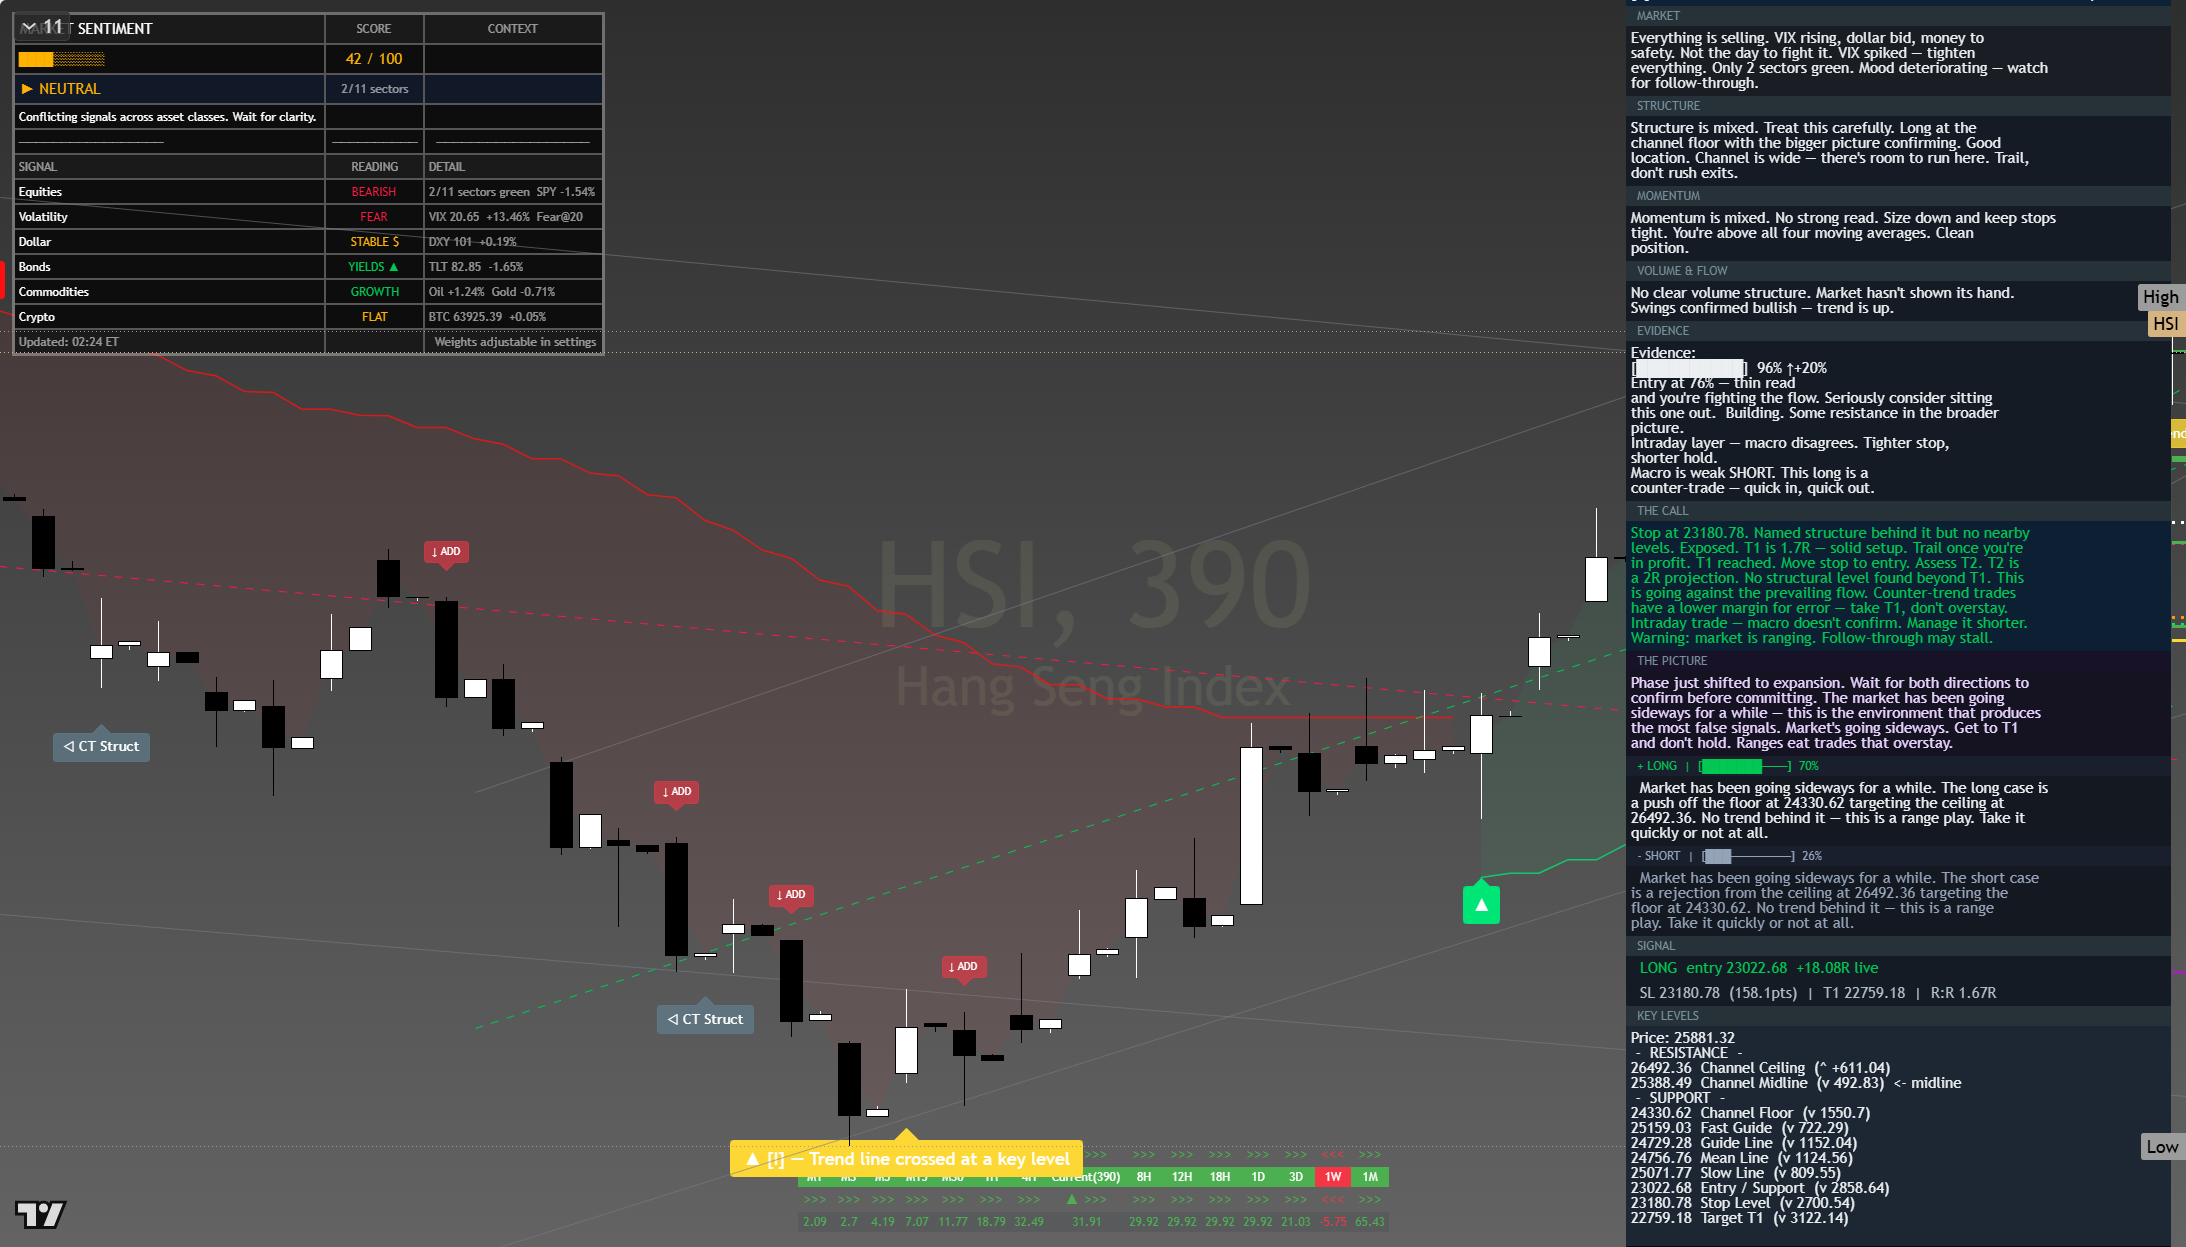Click the Price: 25881.32 line

pos(1682,1038)
